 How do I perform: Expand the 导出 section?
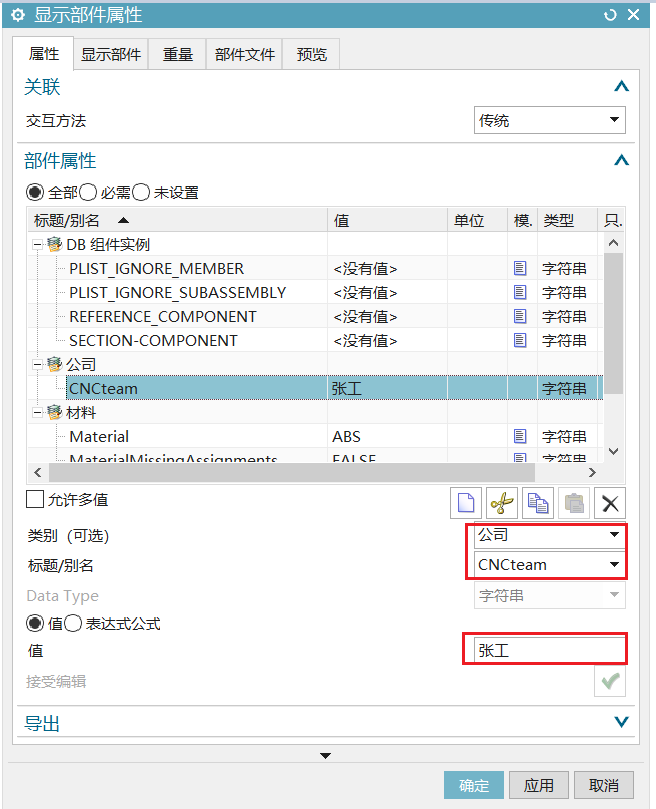621,721
